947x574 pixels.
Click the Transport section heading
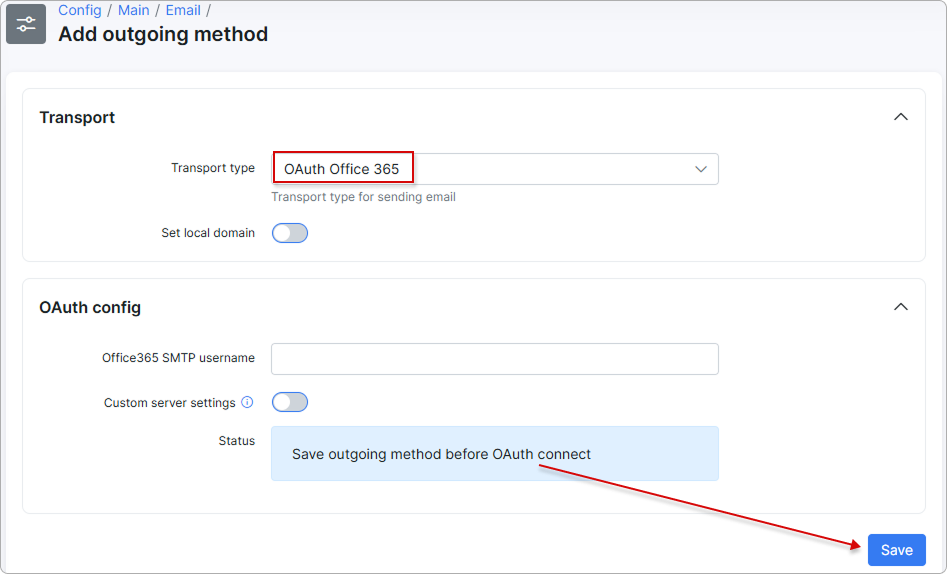[x=77, y=117]
